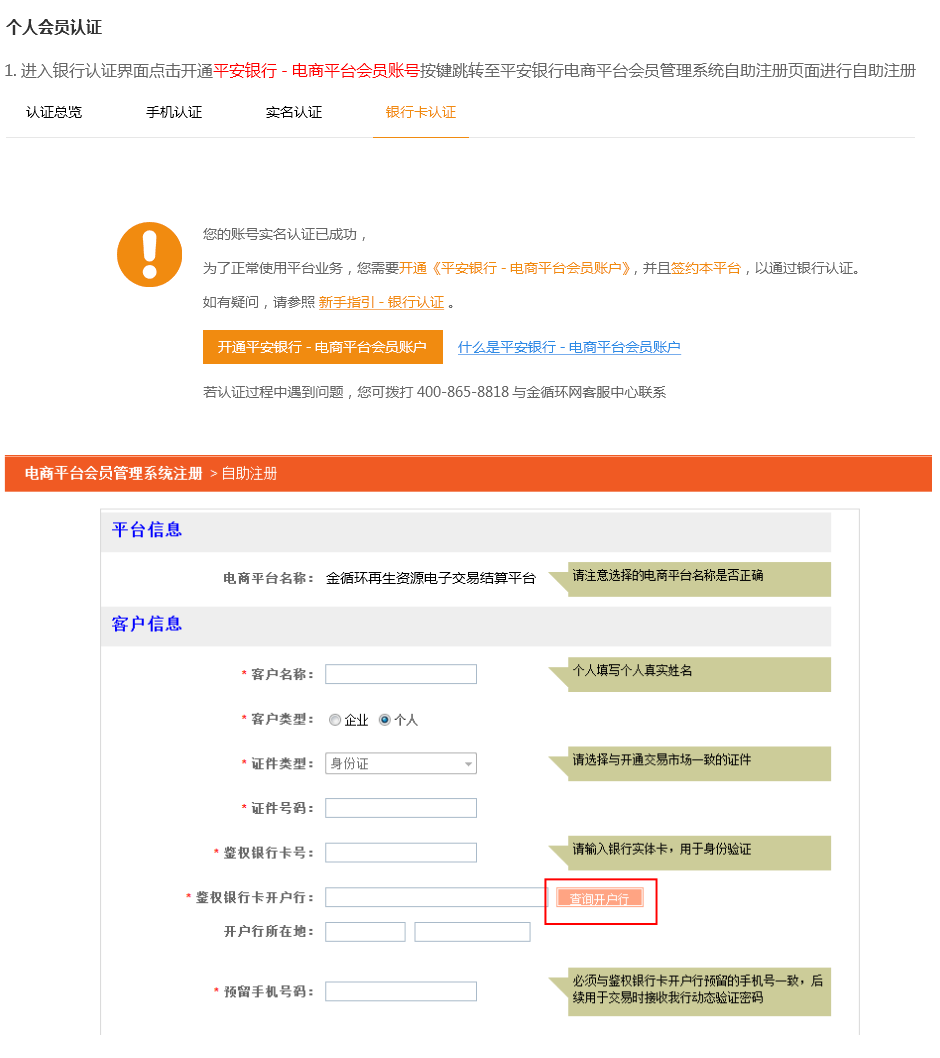Click the 预留手机号码 input field

click(401, 992)
